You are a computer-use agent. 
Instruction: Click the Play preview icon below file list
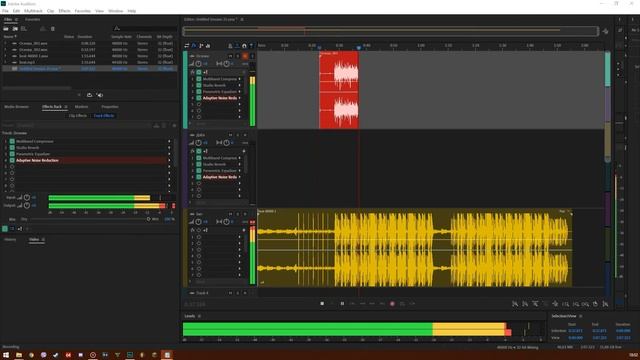[x=79, y=95]
